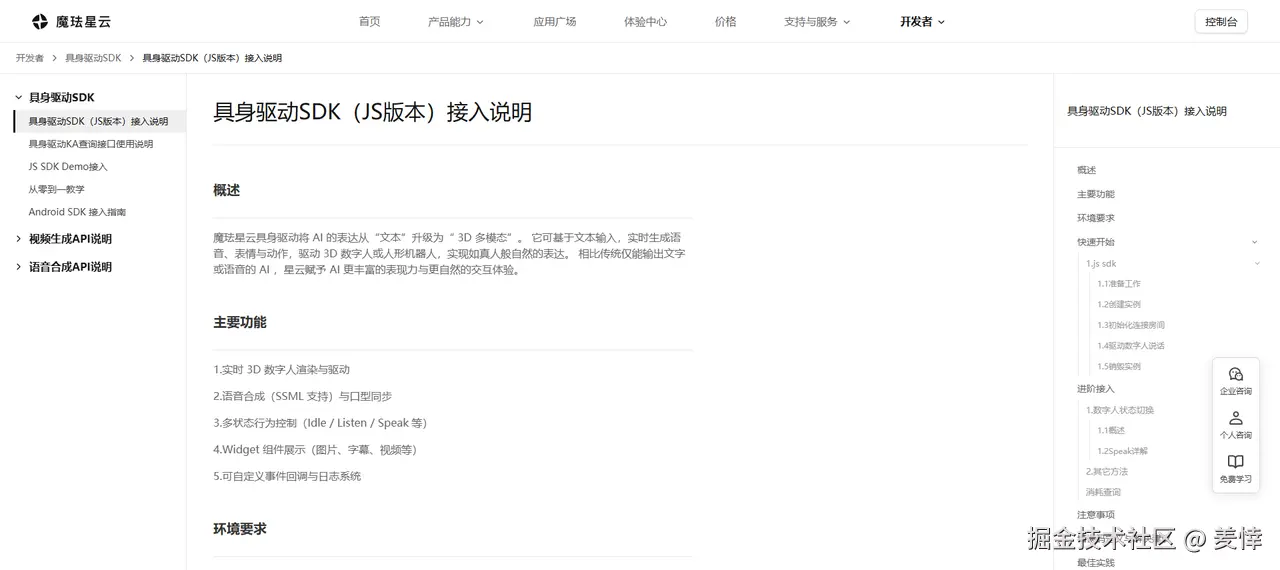Click 开发者 breadcrumb link
The image size is (1280, 570).
30,58
